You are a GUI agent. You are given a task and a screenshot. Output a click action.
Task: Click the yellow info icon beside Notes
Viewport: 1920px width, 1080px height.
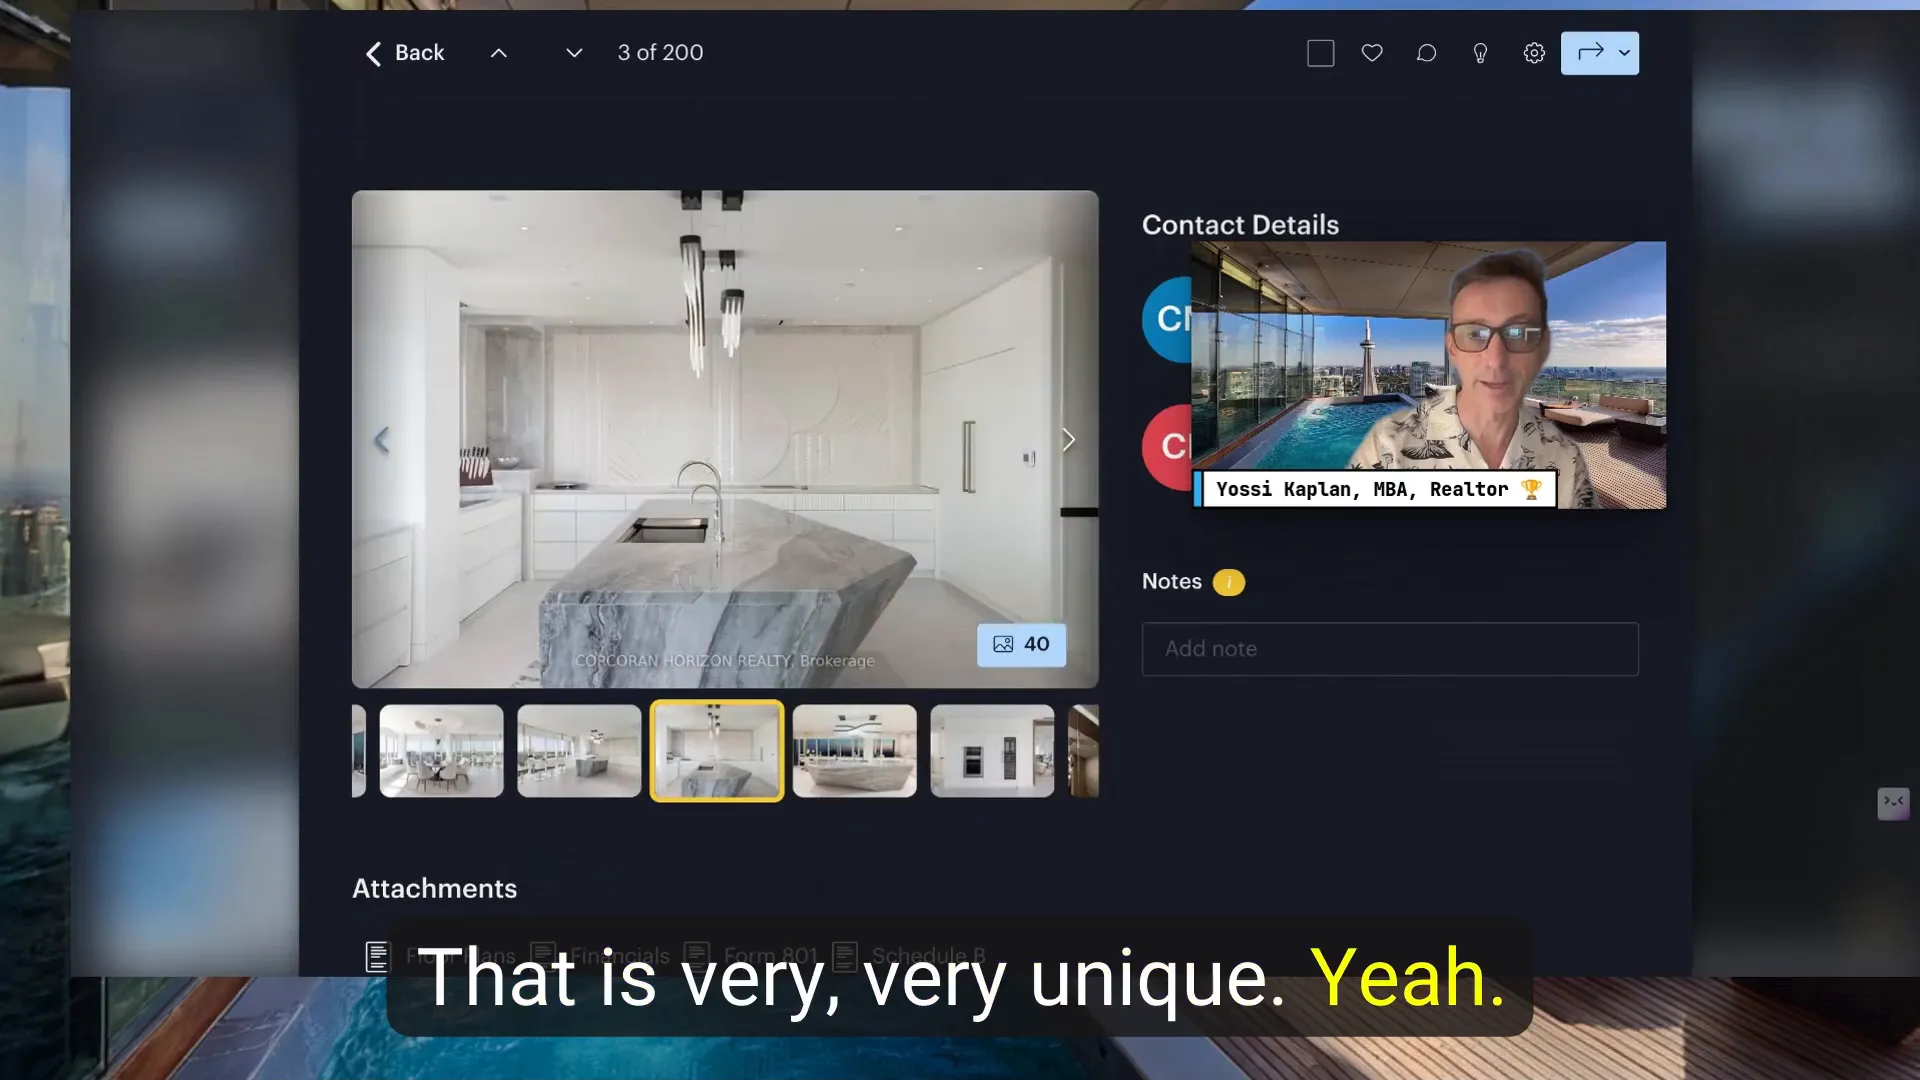point(1229,582)
